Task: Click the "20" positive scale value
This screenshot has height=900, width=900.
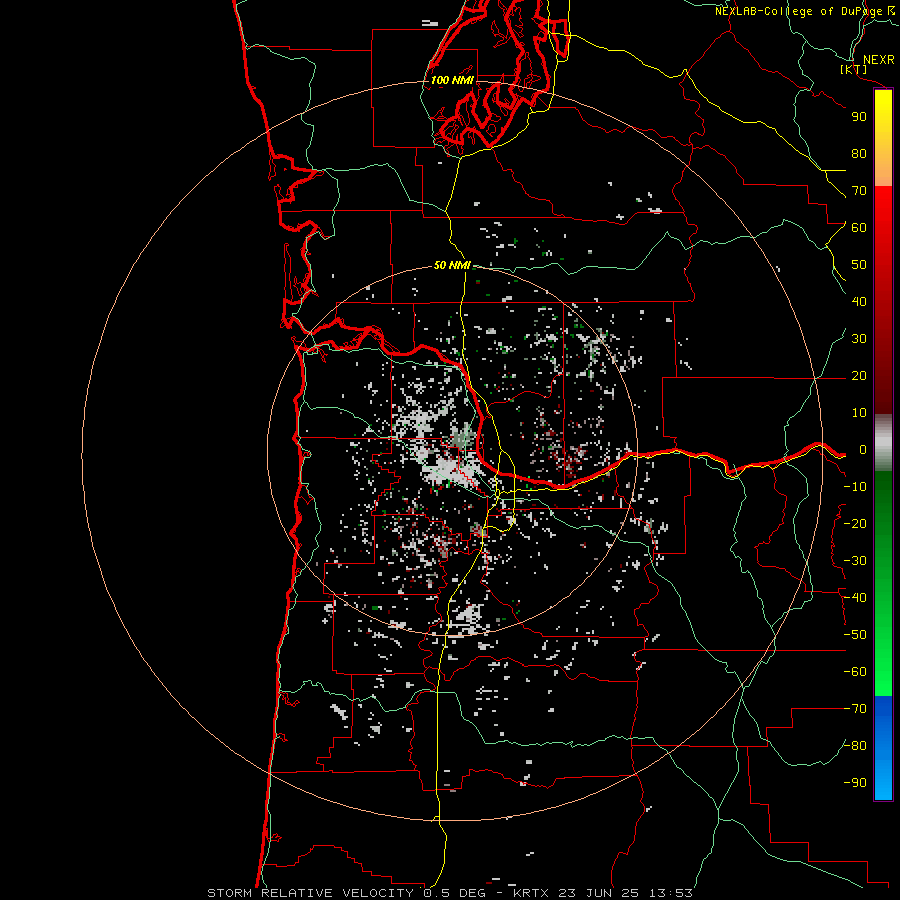Action: (x=859, y=376)
